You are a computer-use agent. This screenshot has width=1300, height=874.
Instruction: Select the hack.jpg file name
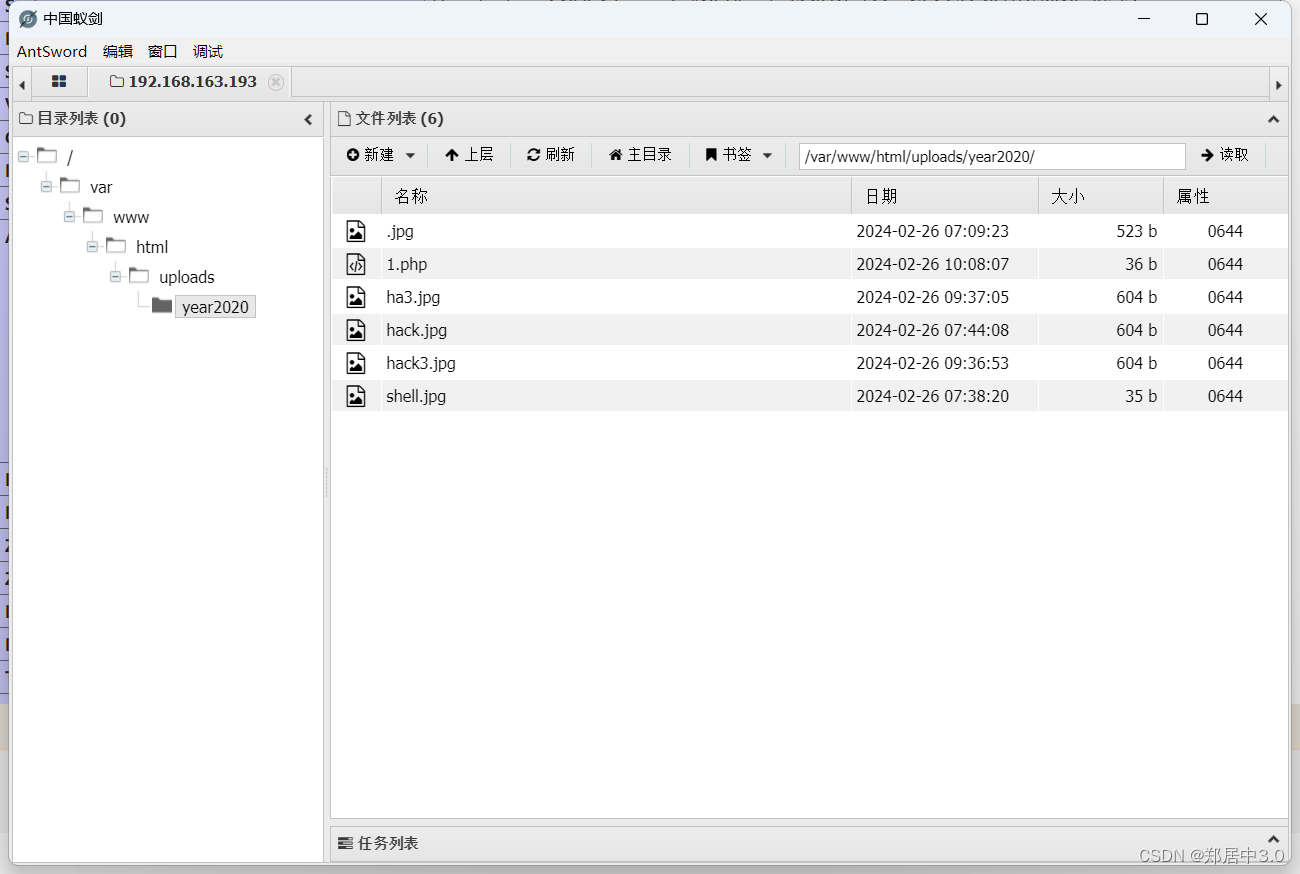(x=417, y=330)
